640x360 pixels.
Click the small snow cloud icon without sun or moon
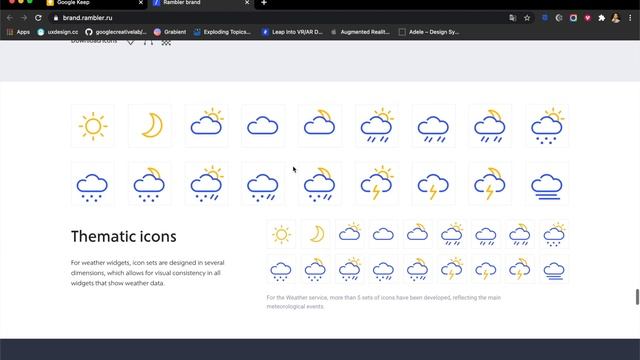(x=281, y=272)
